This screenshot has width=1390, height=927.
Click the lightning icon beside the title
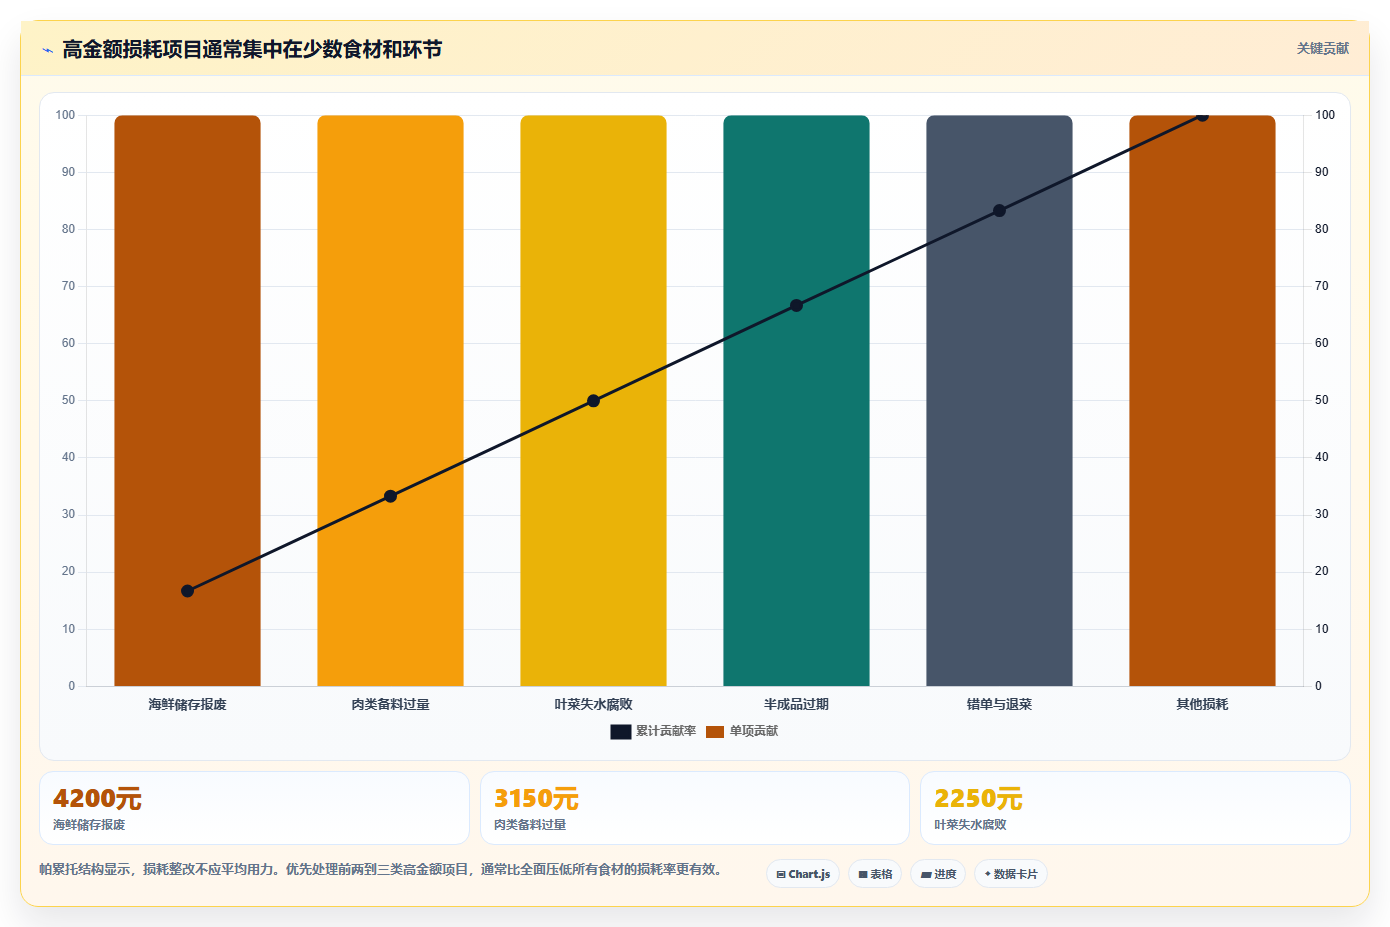47,50
